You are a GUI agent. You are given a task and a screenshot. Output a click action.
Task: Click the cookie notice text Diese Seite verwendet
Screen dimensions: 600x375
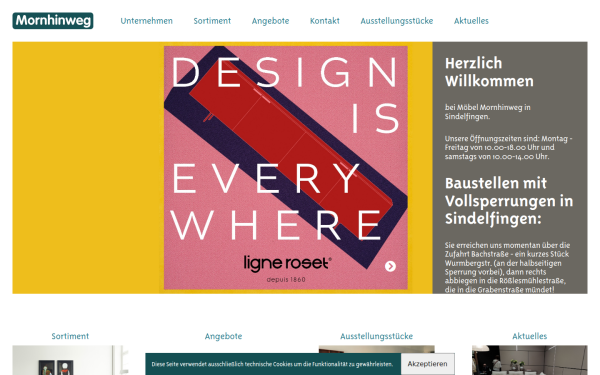(x=272, y=364)
